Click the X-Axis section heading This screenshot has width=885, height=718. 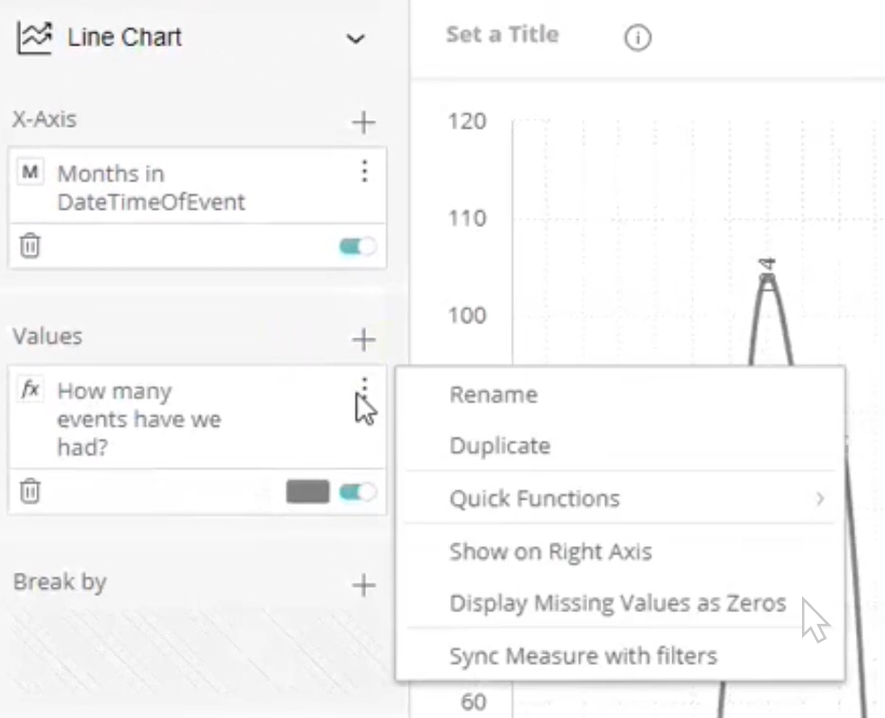click(x=45, y=119)
